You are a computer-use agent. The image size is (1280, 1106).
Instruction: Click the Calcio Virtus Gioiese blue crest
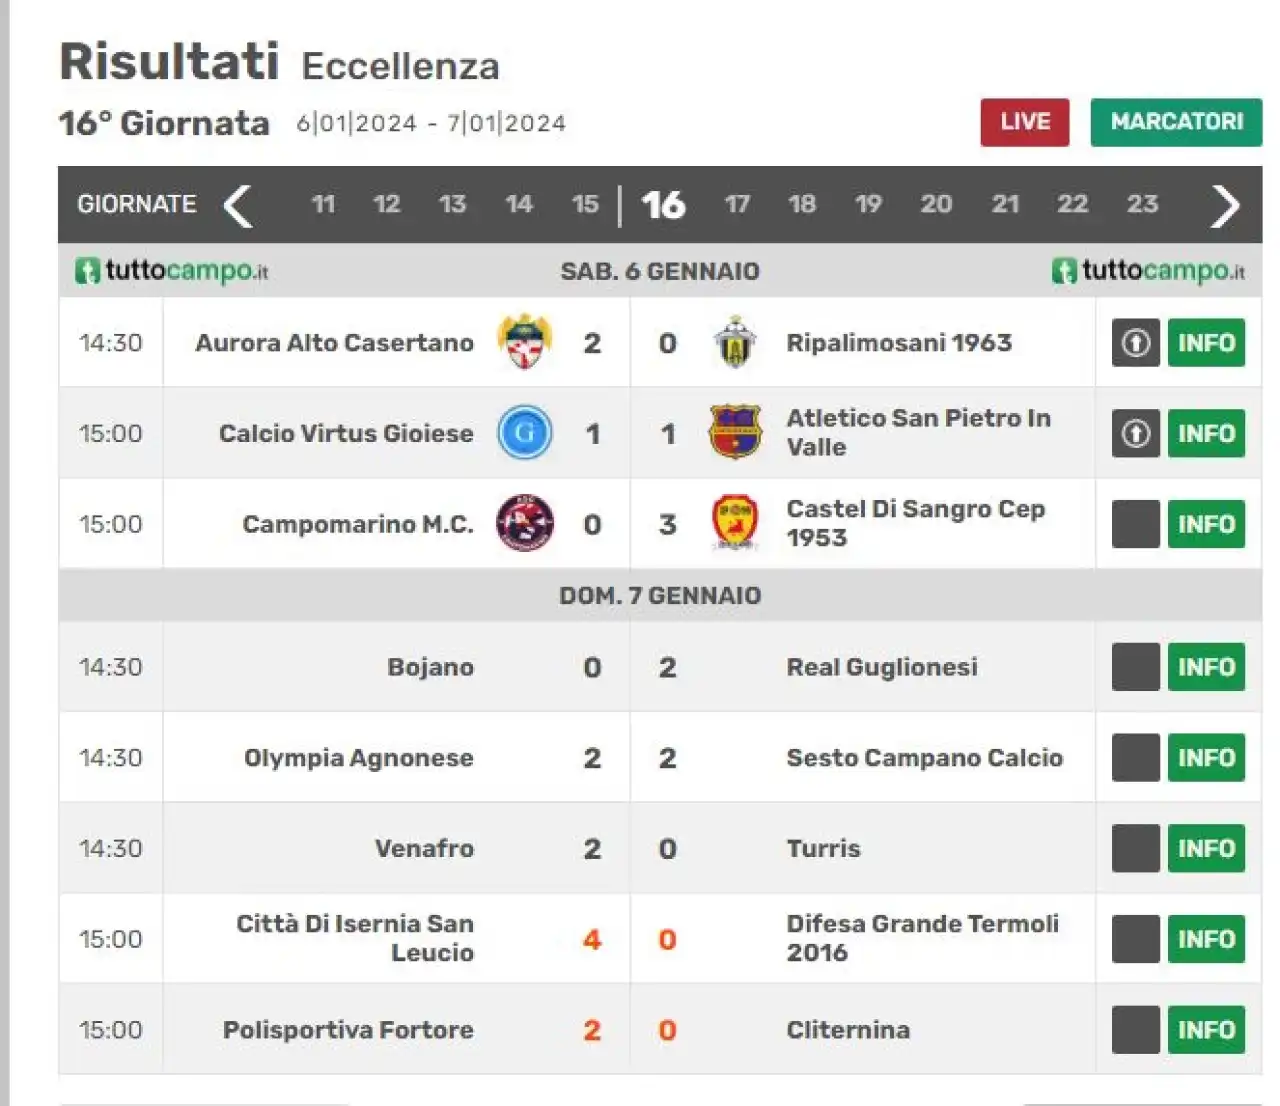tap(524, 433)
